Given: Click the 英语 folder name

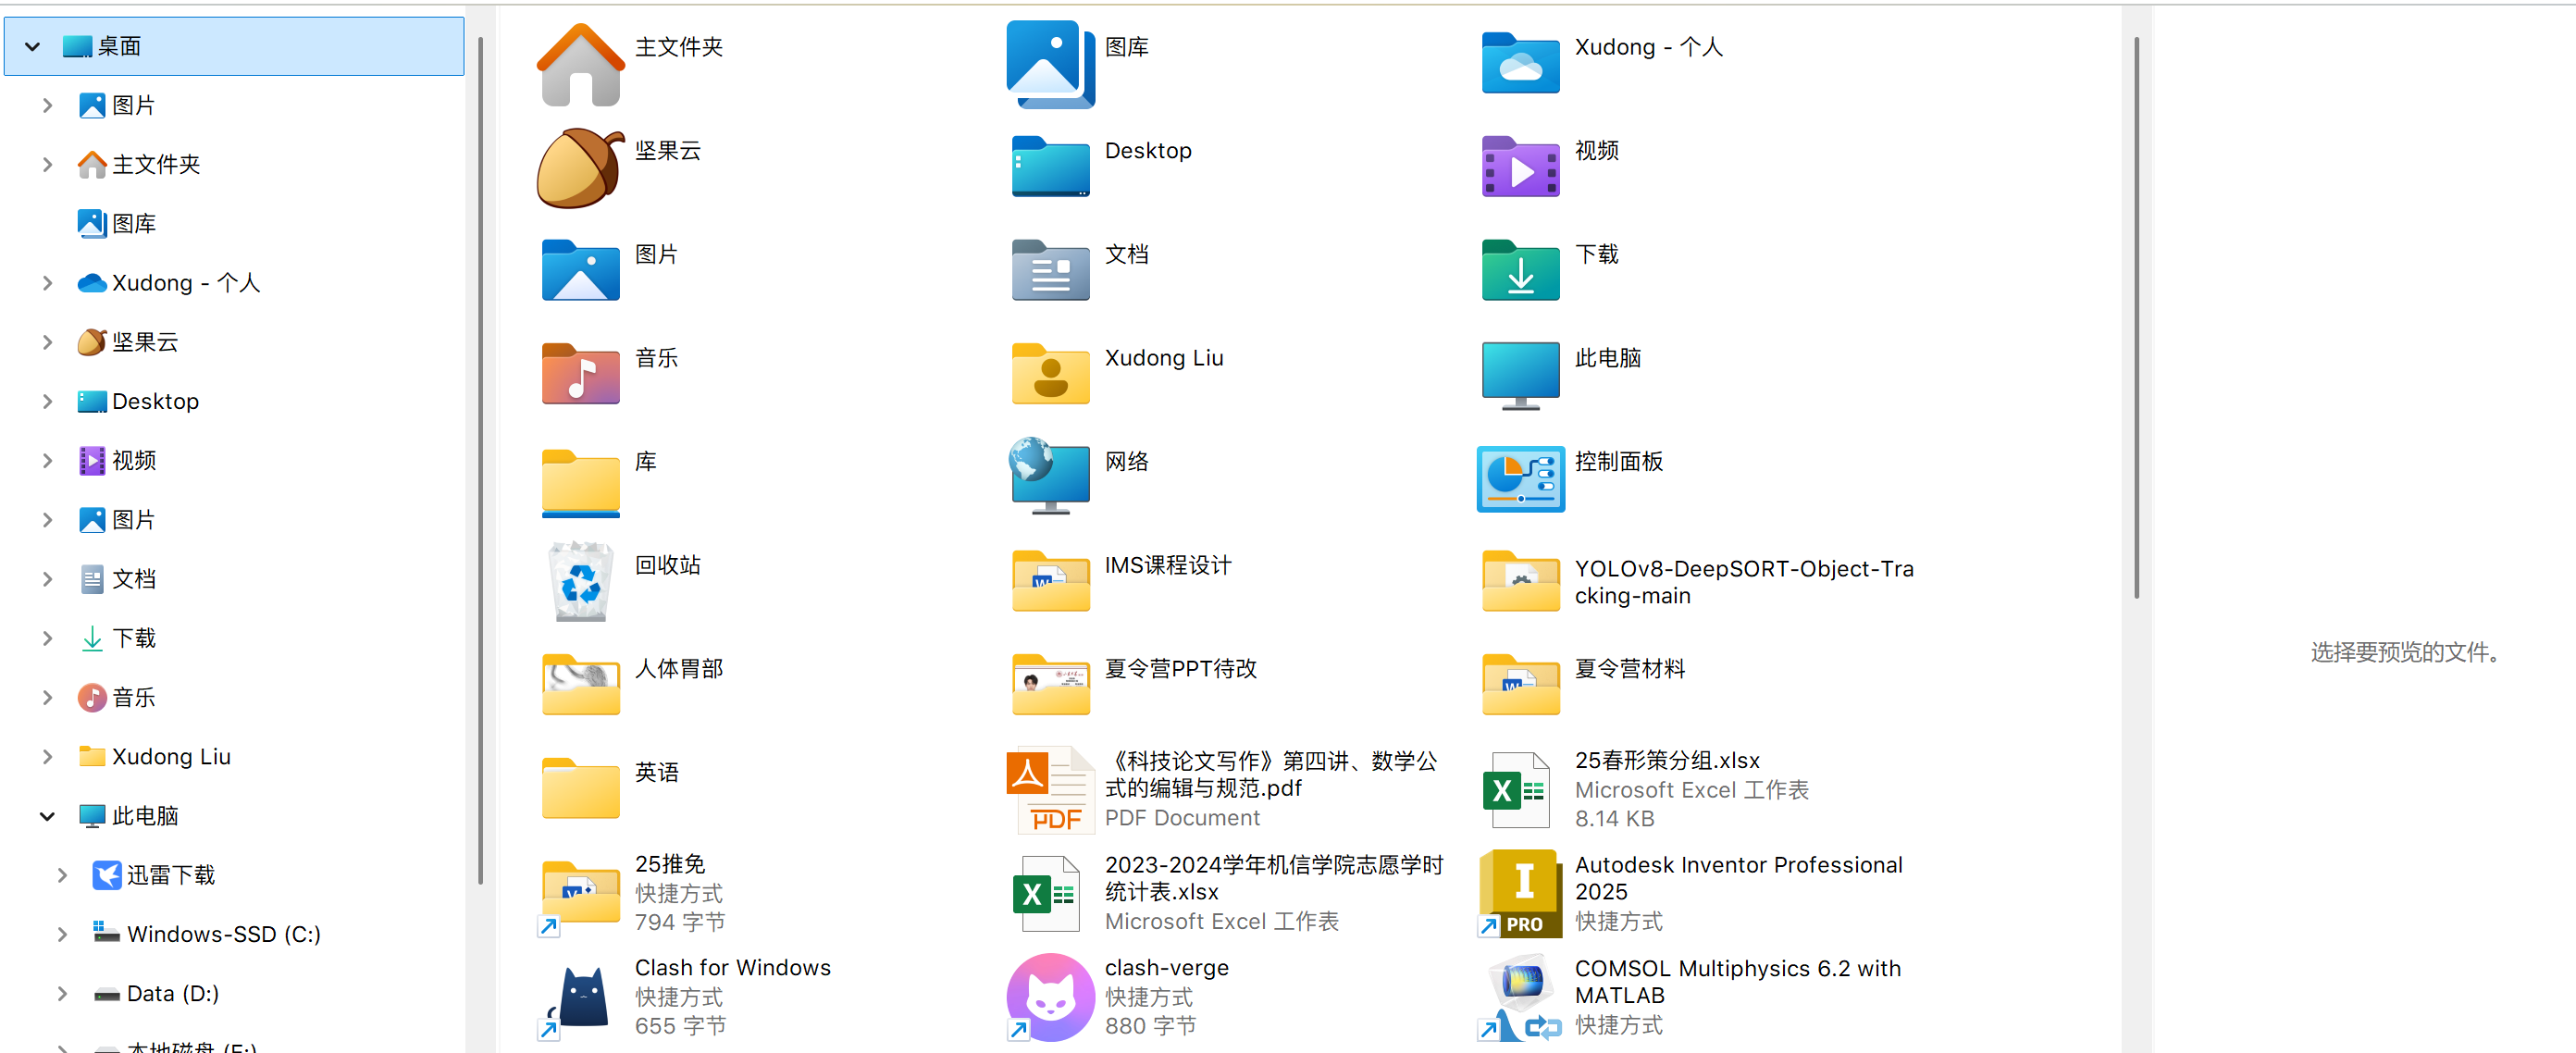Looking at the screenshot, I should pyautogui.click(x=657, y=772).
